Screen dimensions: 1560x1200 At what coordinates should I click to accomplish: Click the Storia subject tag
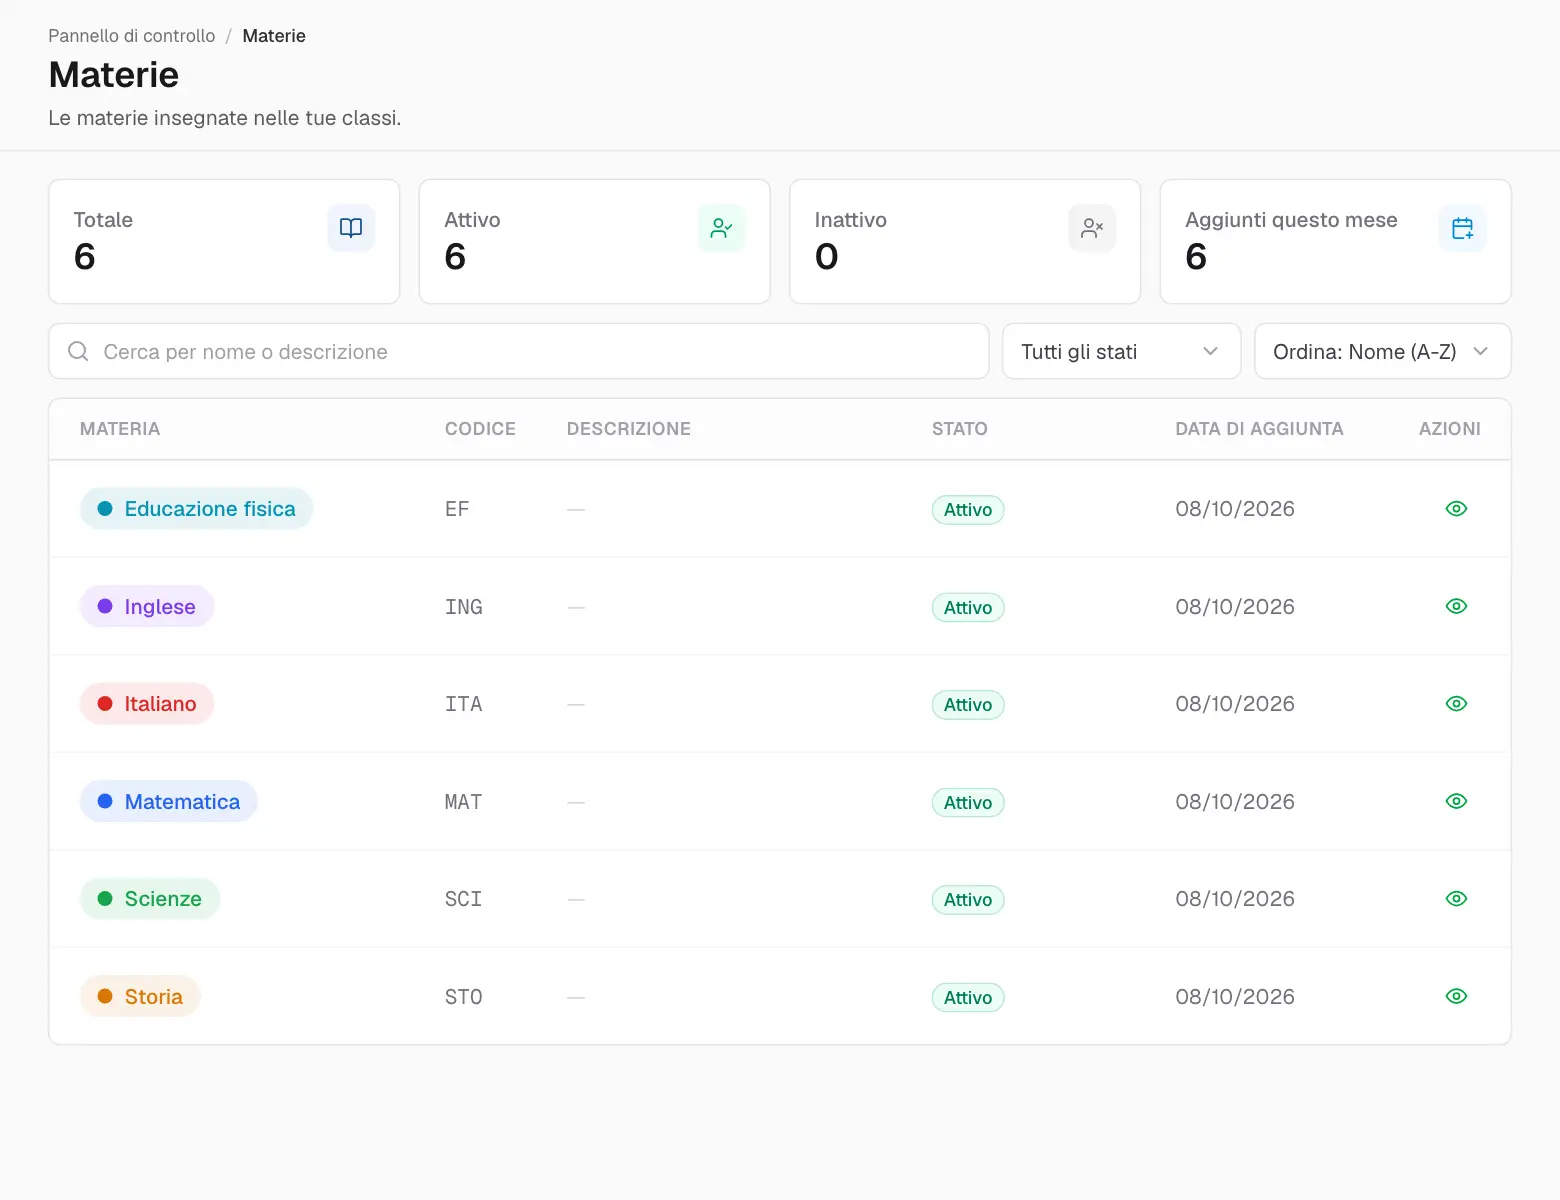[140, 996]
